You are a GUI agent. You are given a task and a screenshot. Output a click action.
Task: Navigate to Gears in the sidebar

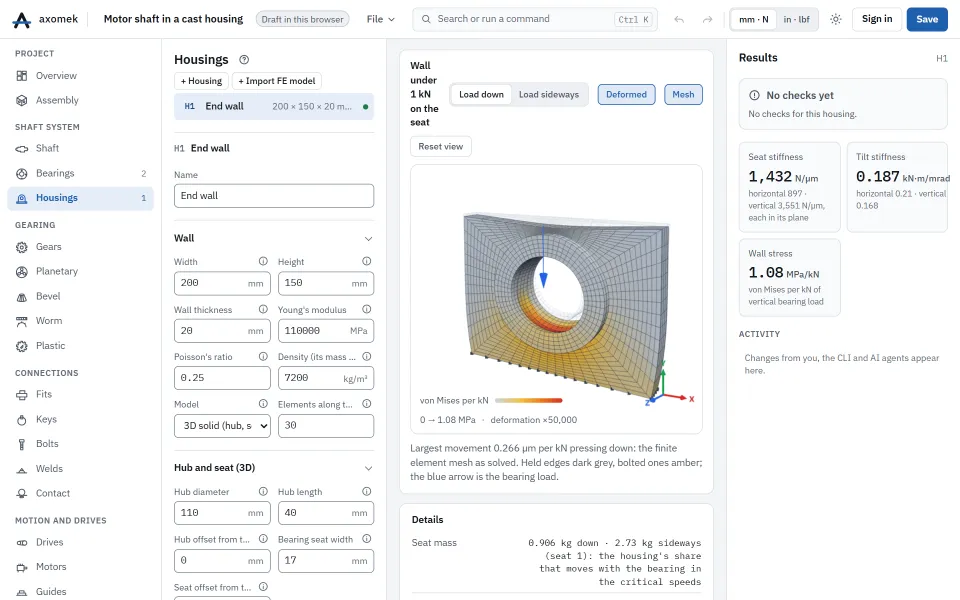click(81, 247)
